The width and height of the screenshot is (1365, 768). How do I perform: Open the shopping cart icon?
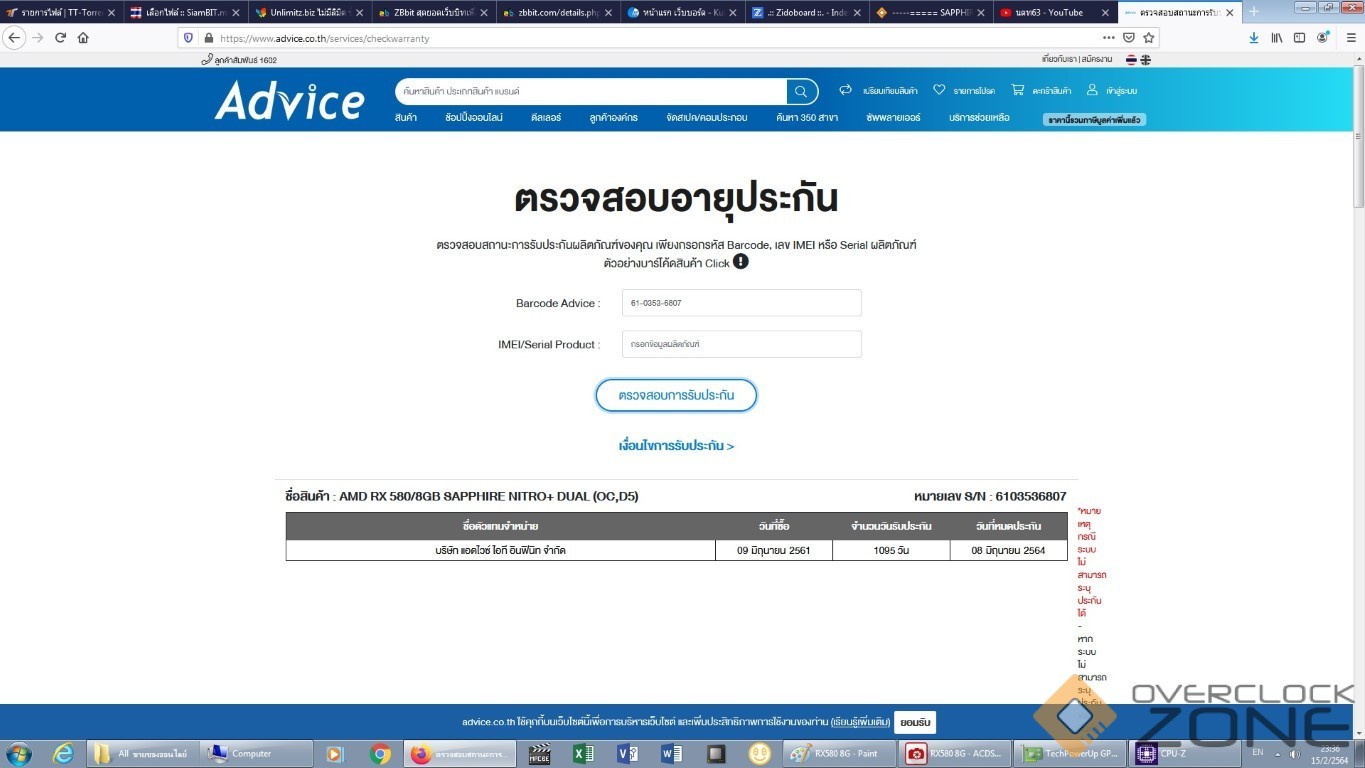click(1018, 90)
